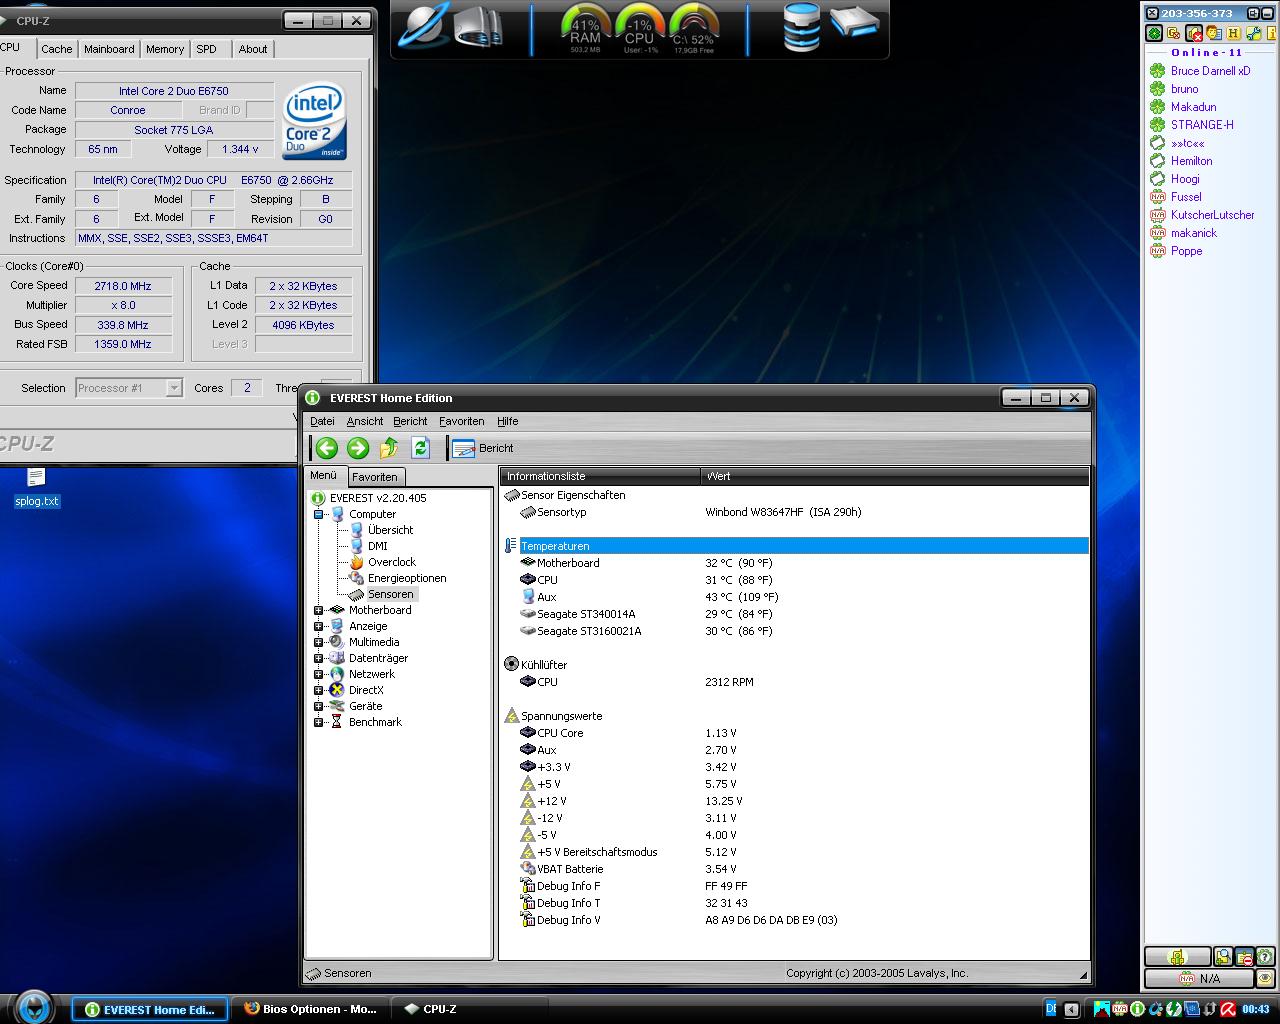Expand the Netzwerk tree node

pyautogui.click(x=319, y=674)
